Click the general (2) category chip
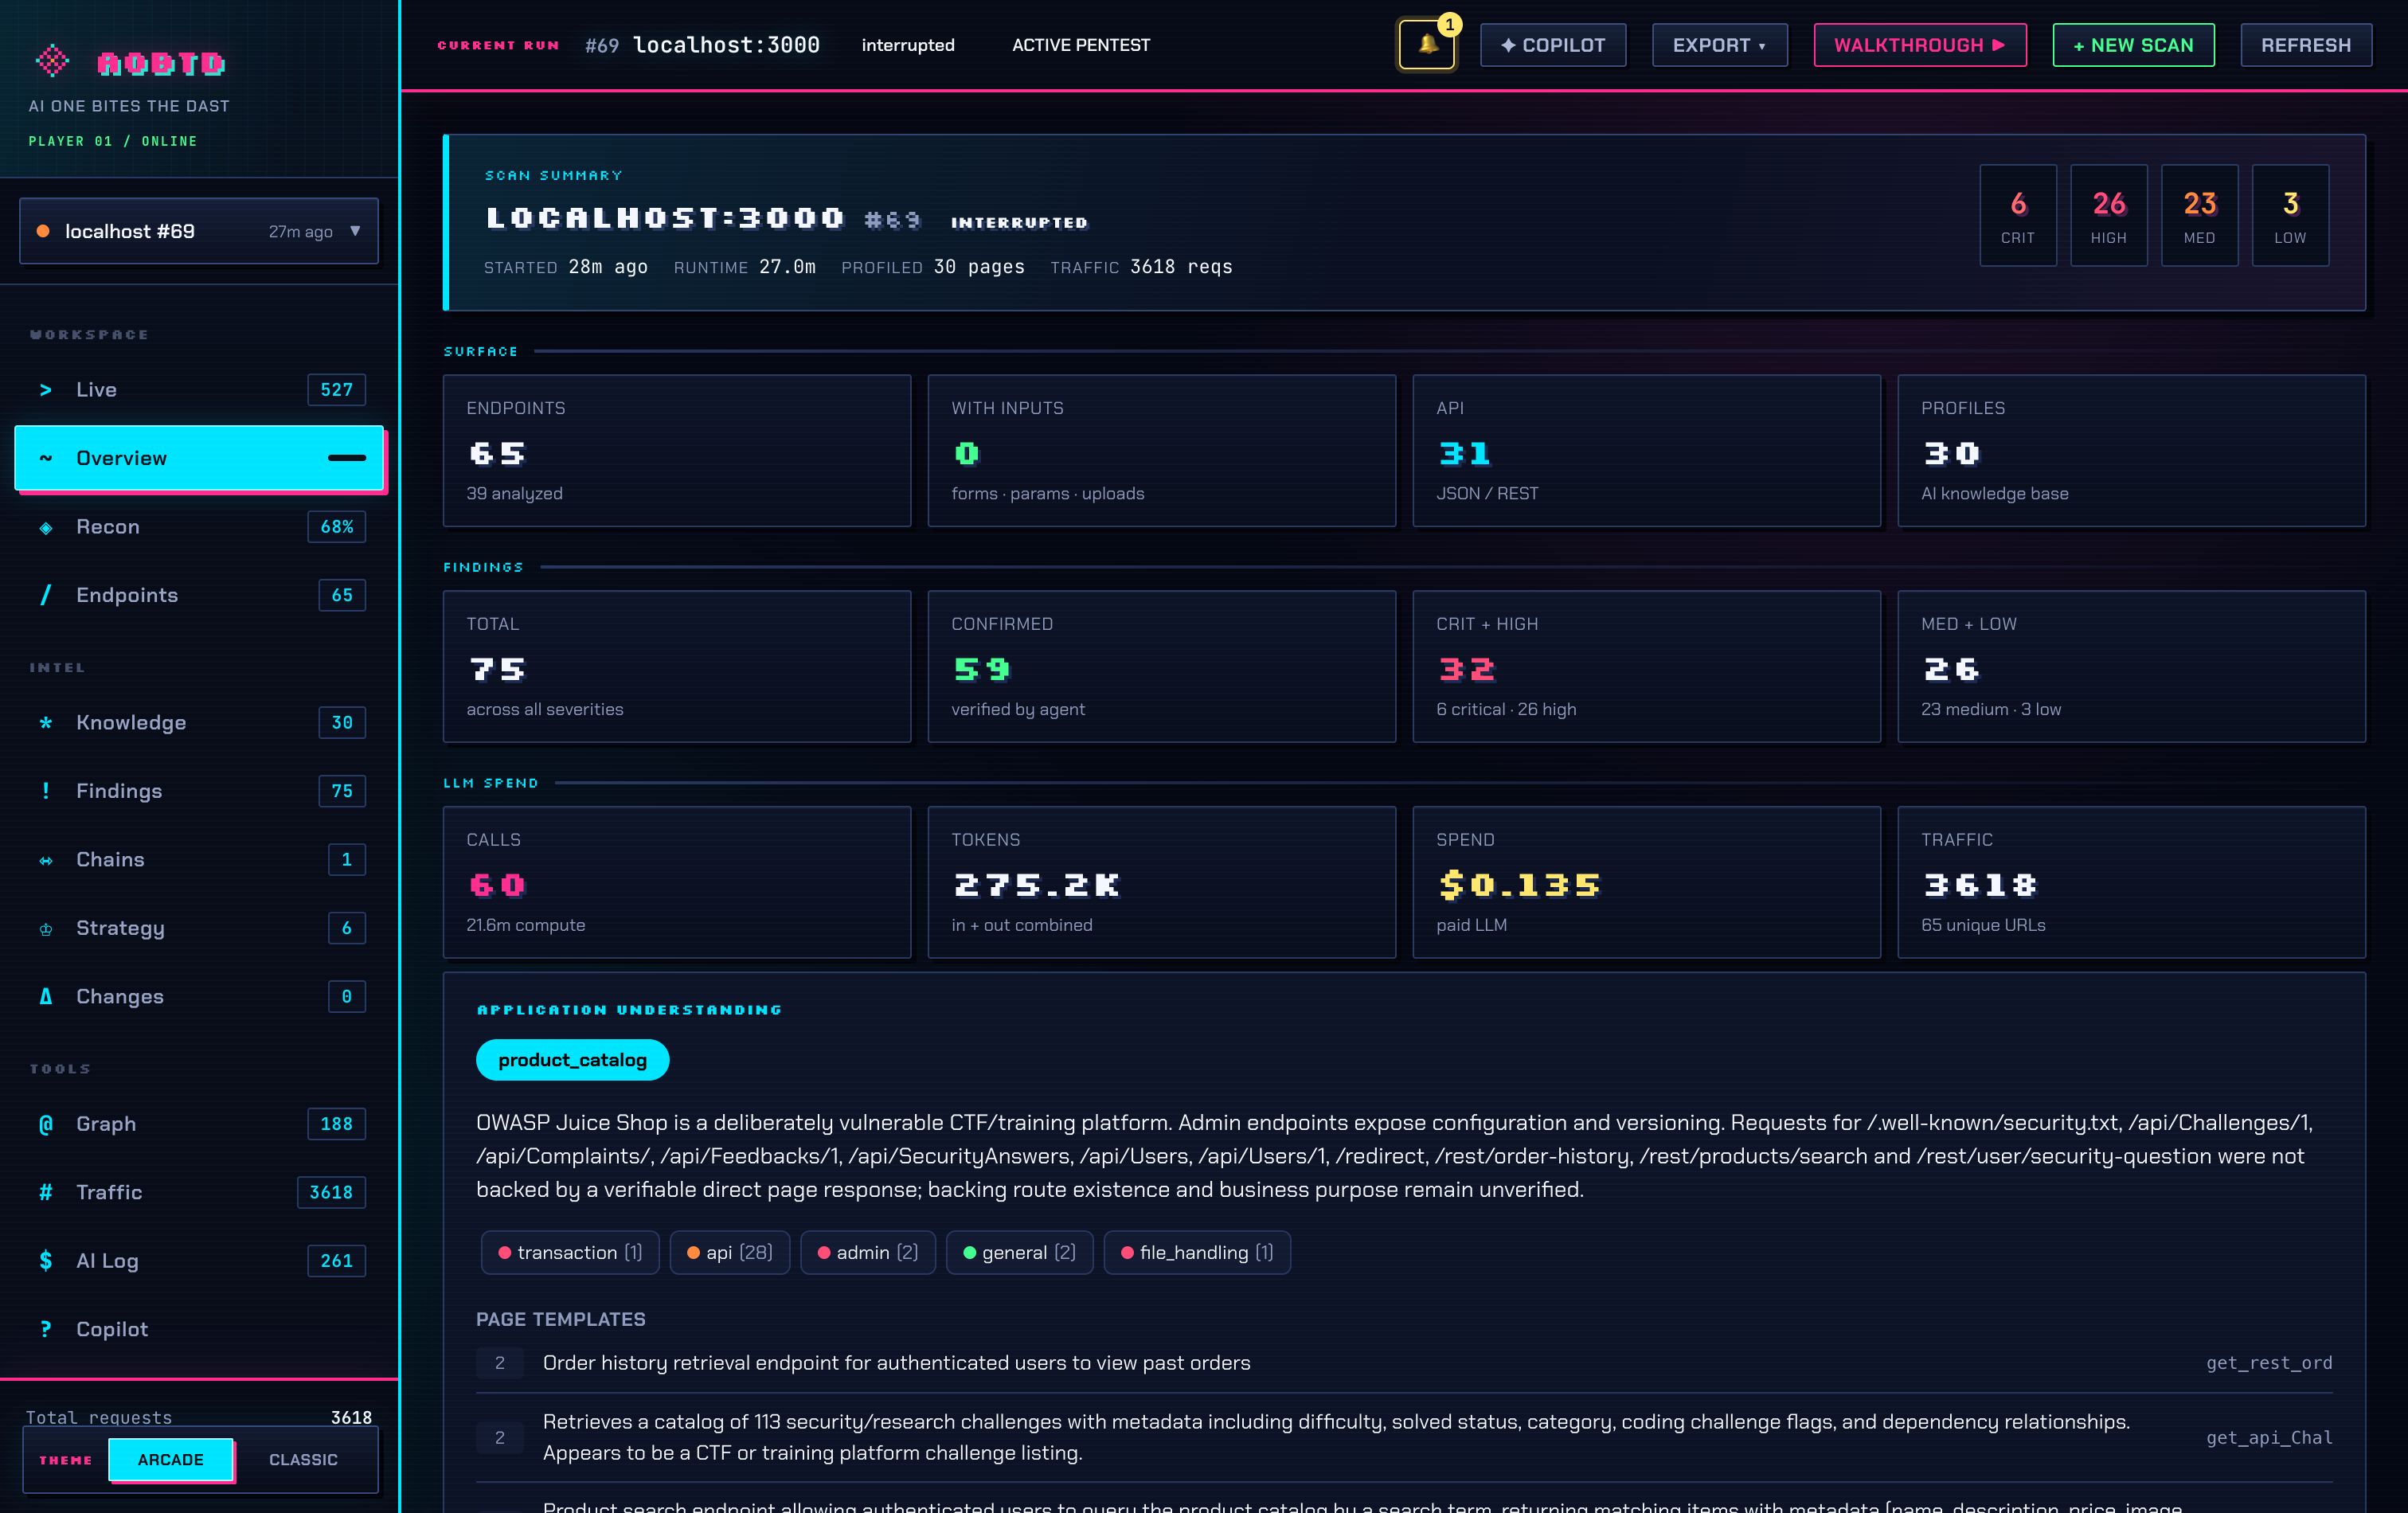Image resolution: width=2408 pixels, height=1513 pixels. click(1019, 1253)
